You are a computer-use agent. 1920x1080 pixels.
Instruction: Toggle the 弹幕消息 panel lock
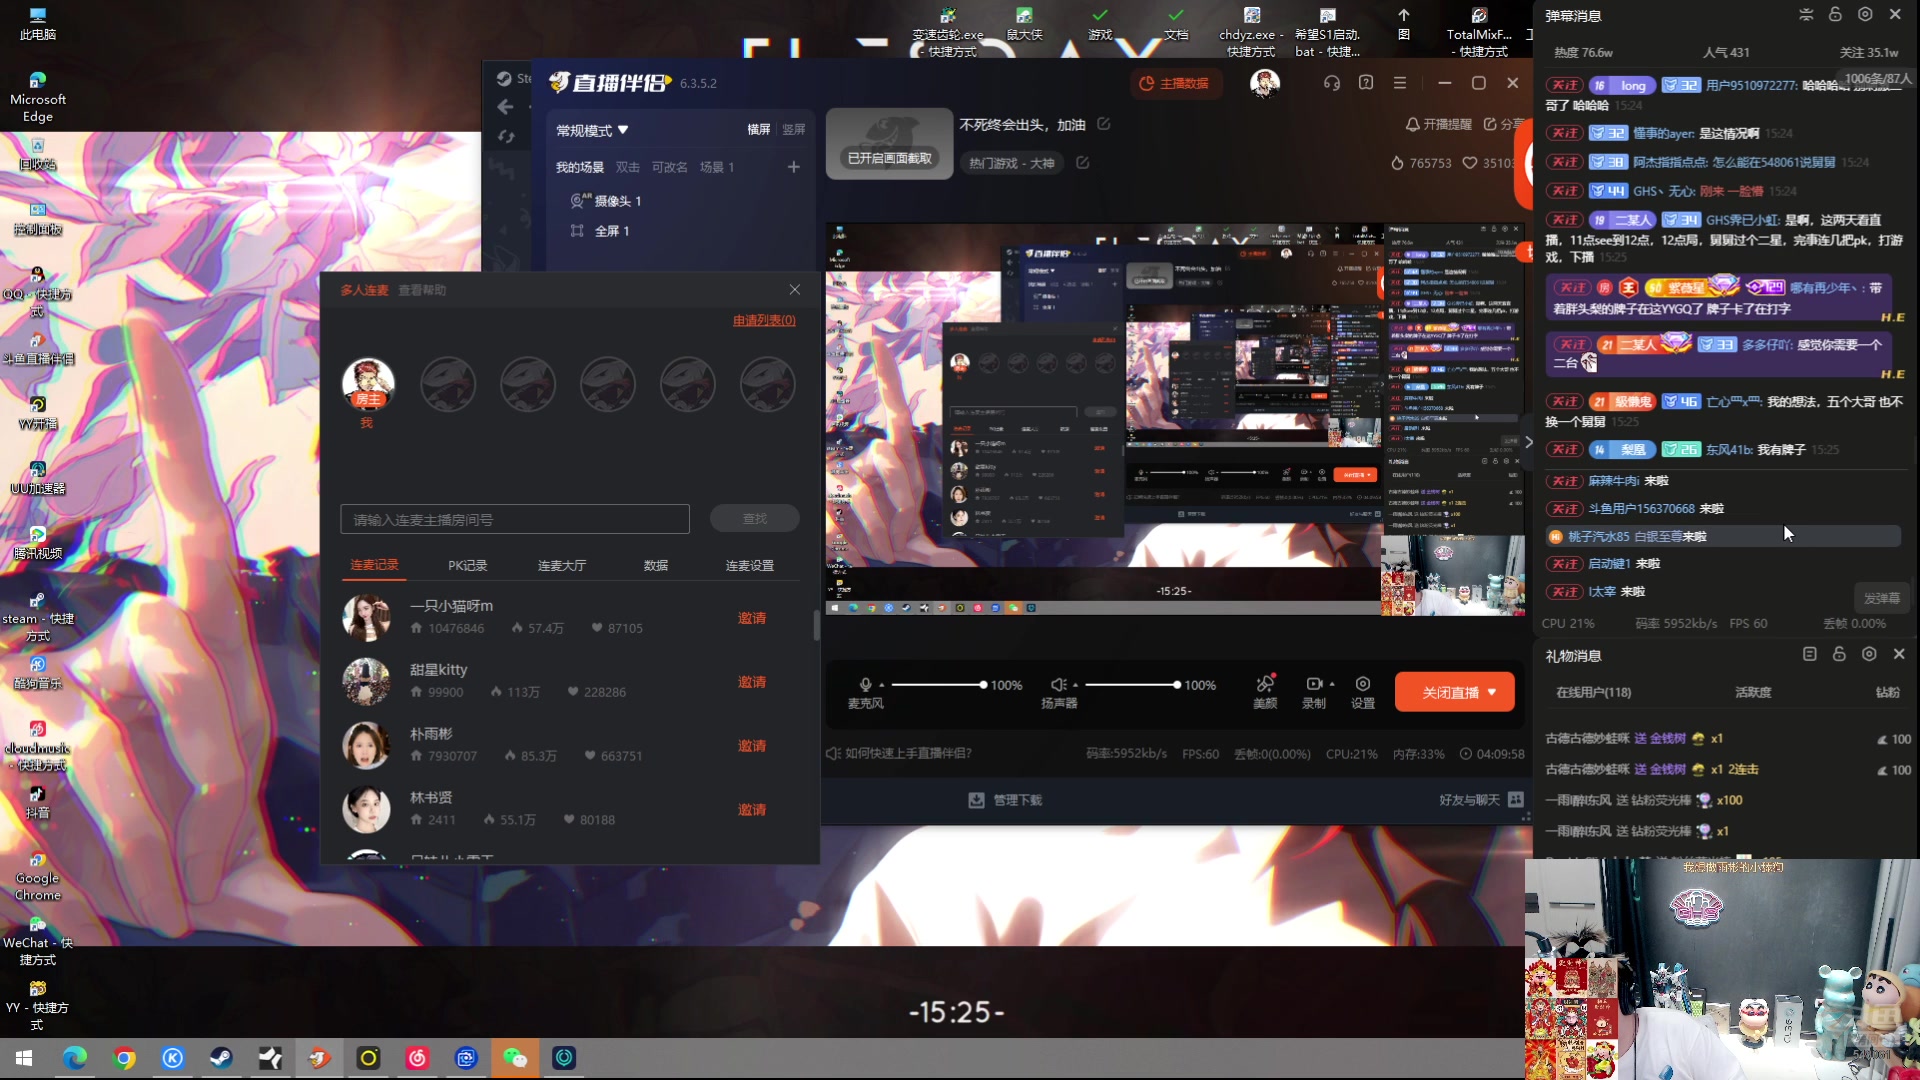[x=1835, y=14]
